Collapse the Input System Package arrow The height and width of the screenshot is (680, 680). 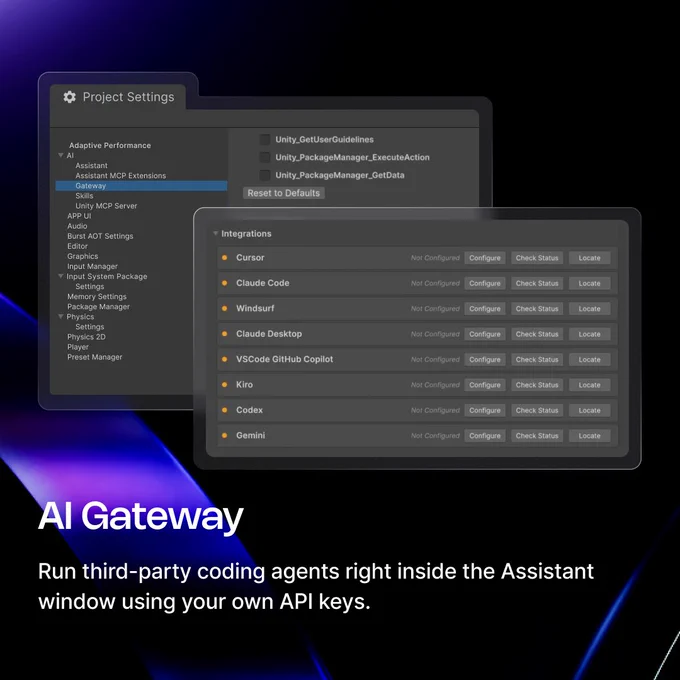(61, 276)
